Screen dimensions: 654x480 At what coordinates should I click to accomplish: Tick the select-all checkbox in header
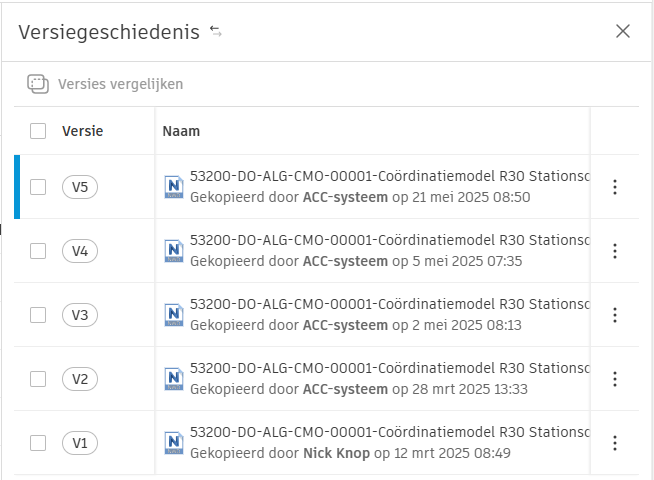(38, 131)
